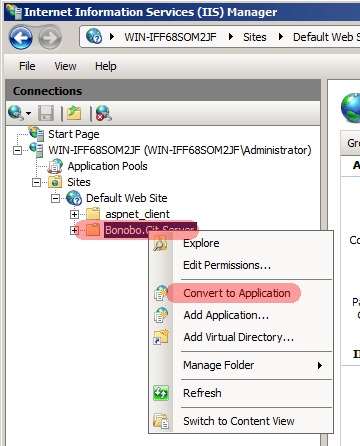Choose Add Application... menu entry
This screenshot has height=446, width=360.
(241, 315)
